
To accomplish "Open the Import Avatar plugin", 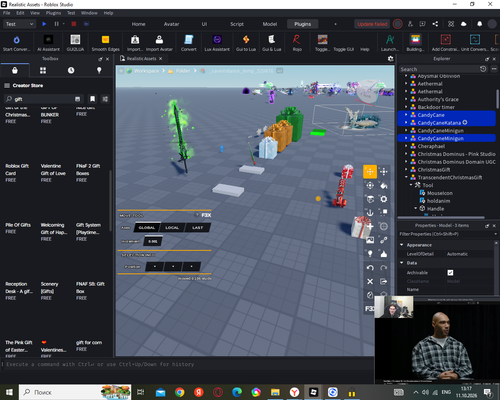I will point(159,43).
